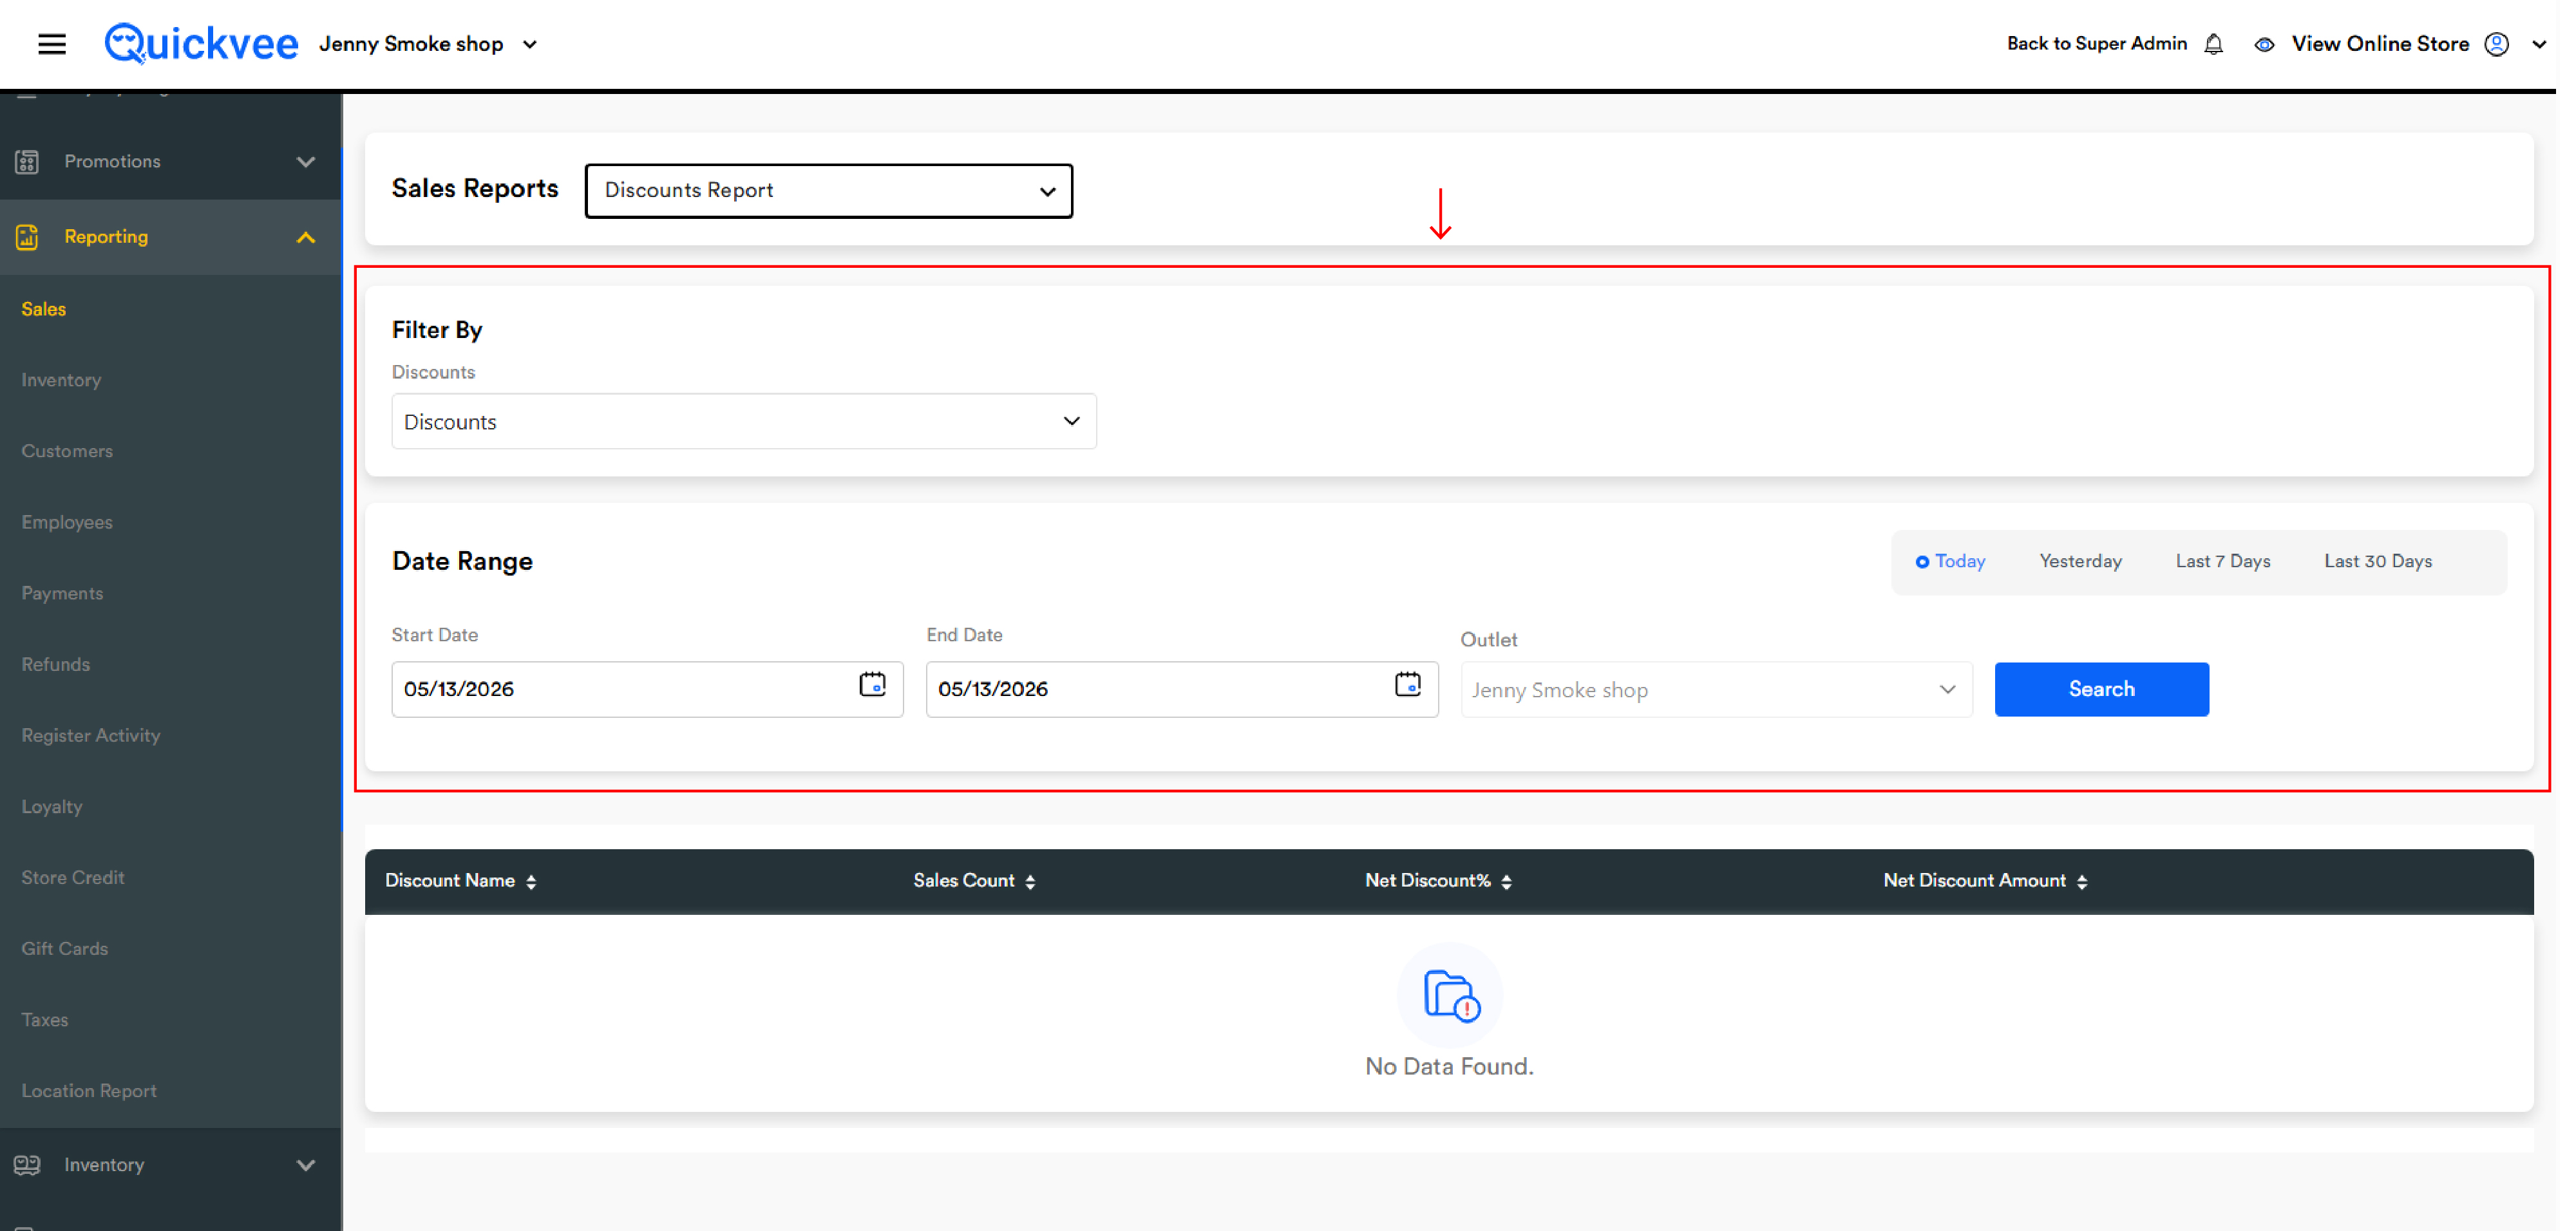The height and width of the screenshot is (1231, 2576).
Task: Open the Gift Cards menu item
Action: [x=65, y=948]
